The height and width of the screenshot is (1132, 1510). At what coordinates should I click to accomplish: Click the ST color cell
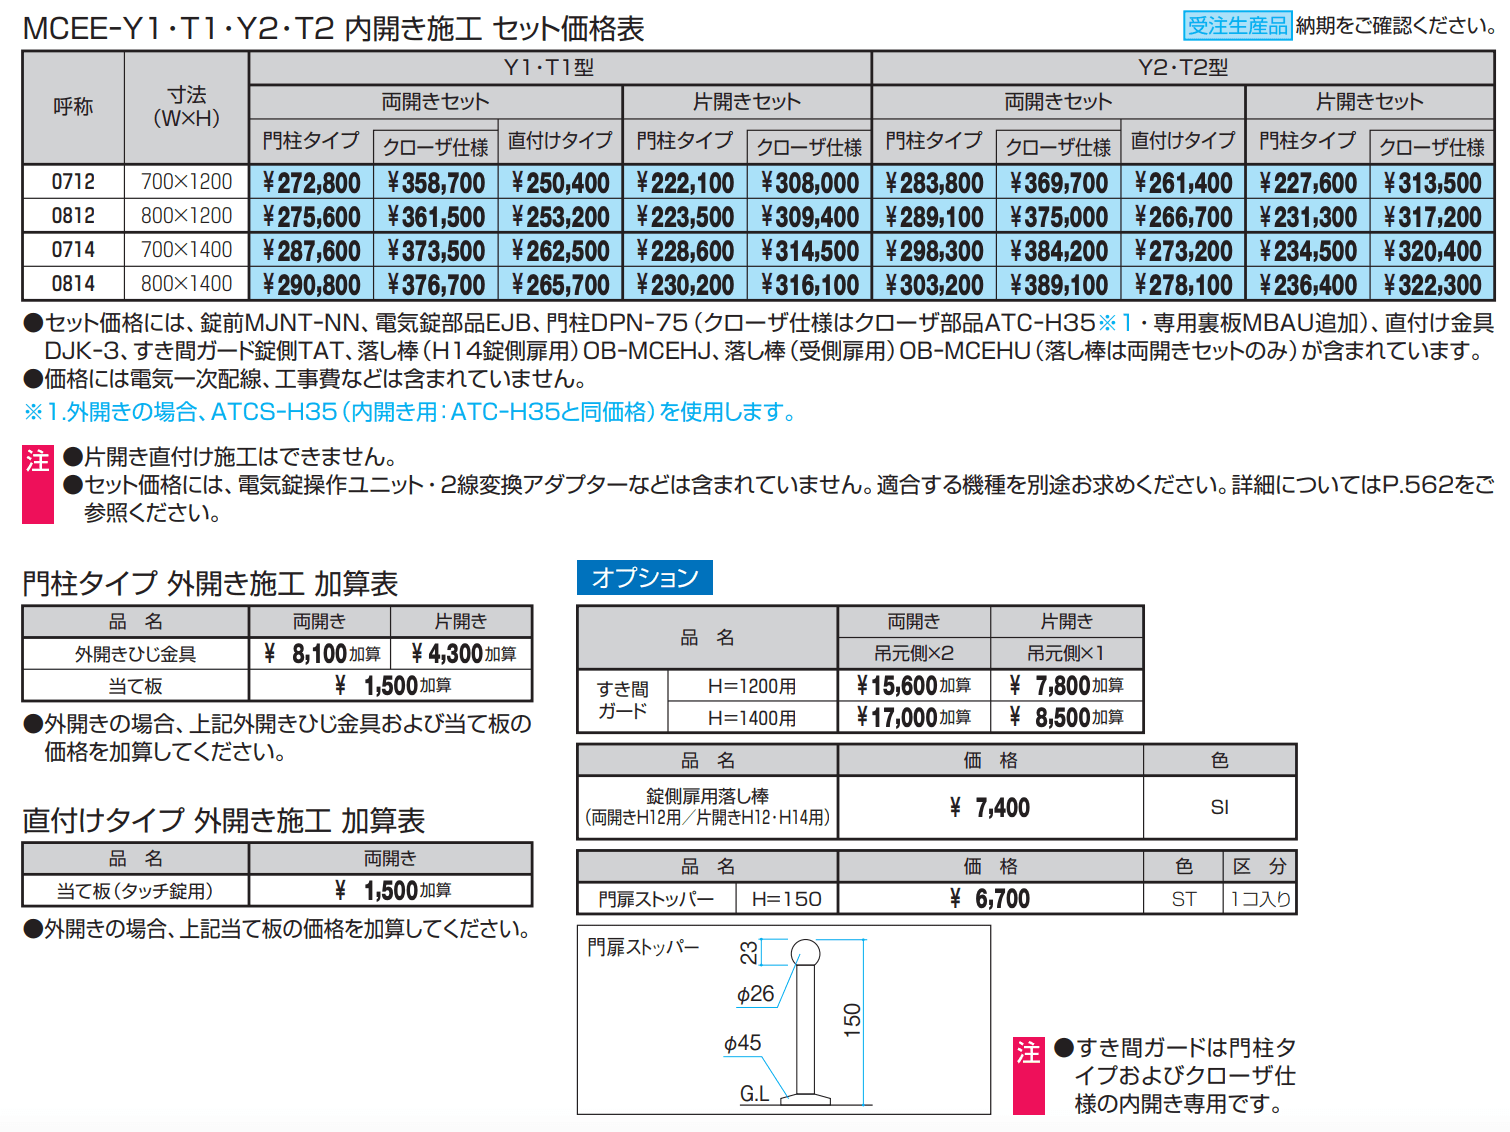coord(1184,899)
